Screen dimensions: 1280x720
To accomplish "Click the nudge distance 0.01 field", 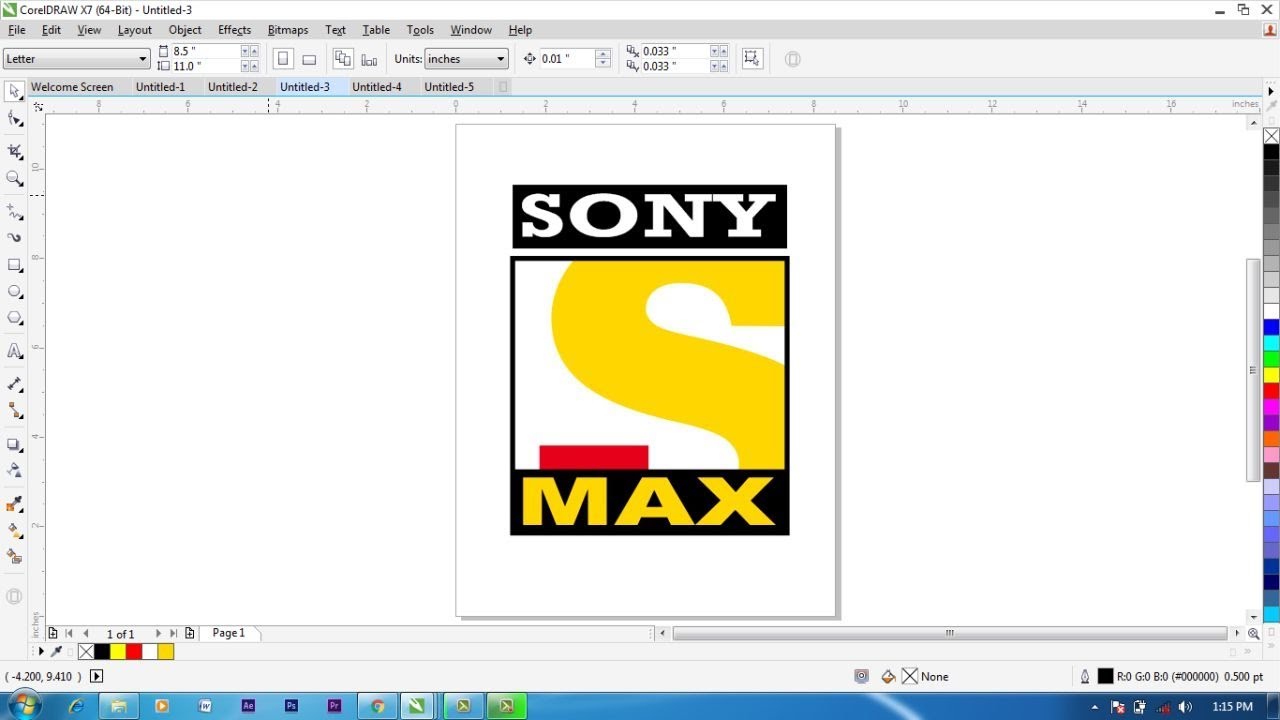I will [x=567, y=59].
